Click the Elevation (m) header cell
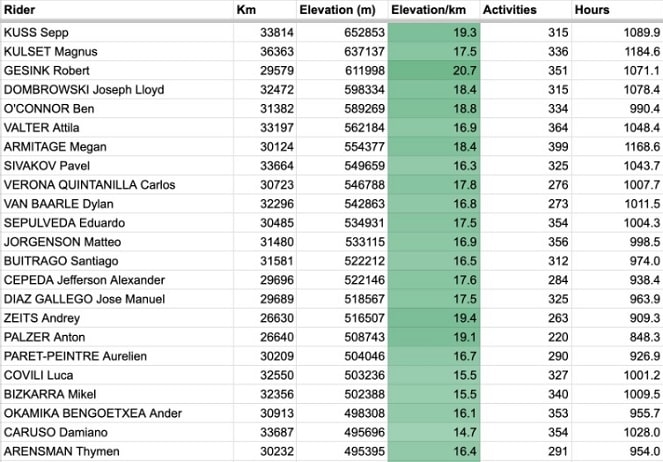The width and height of the screenshot is (663, 462). [342, 10]
